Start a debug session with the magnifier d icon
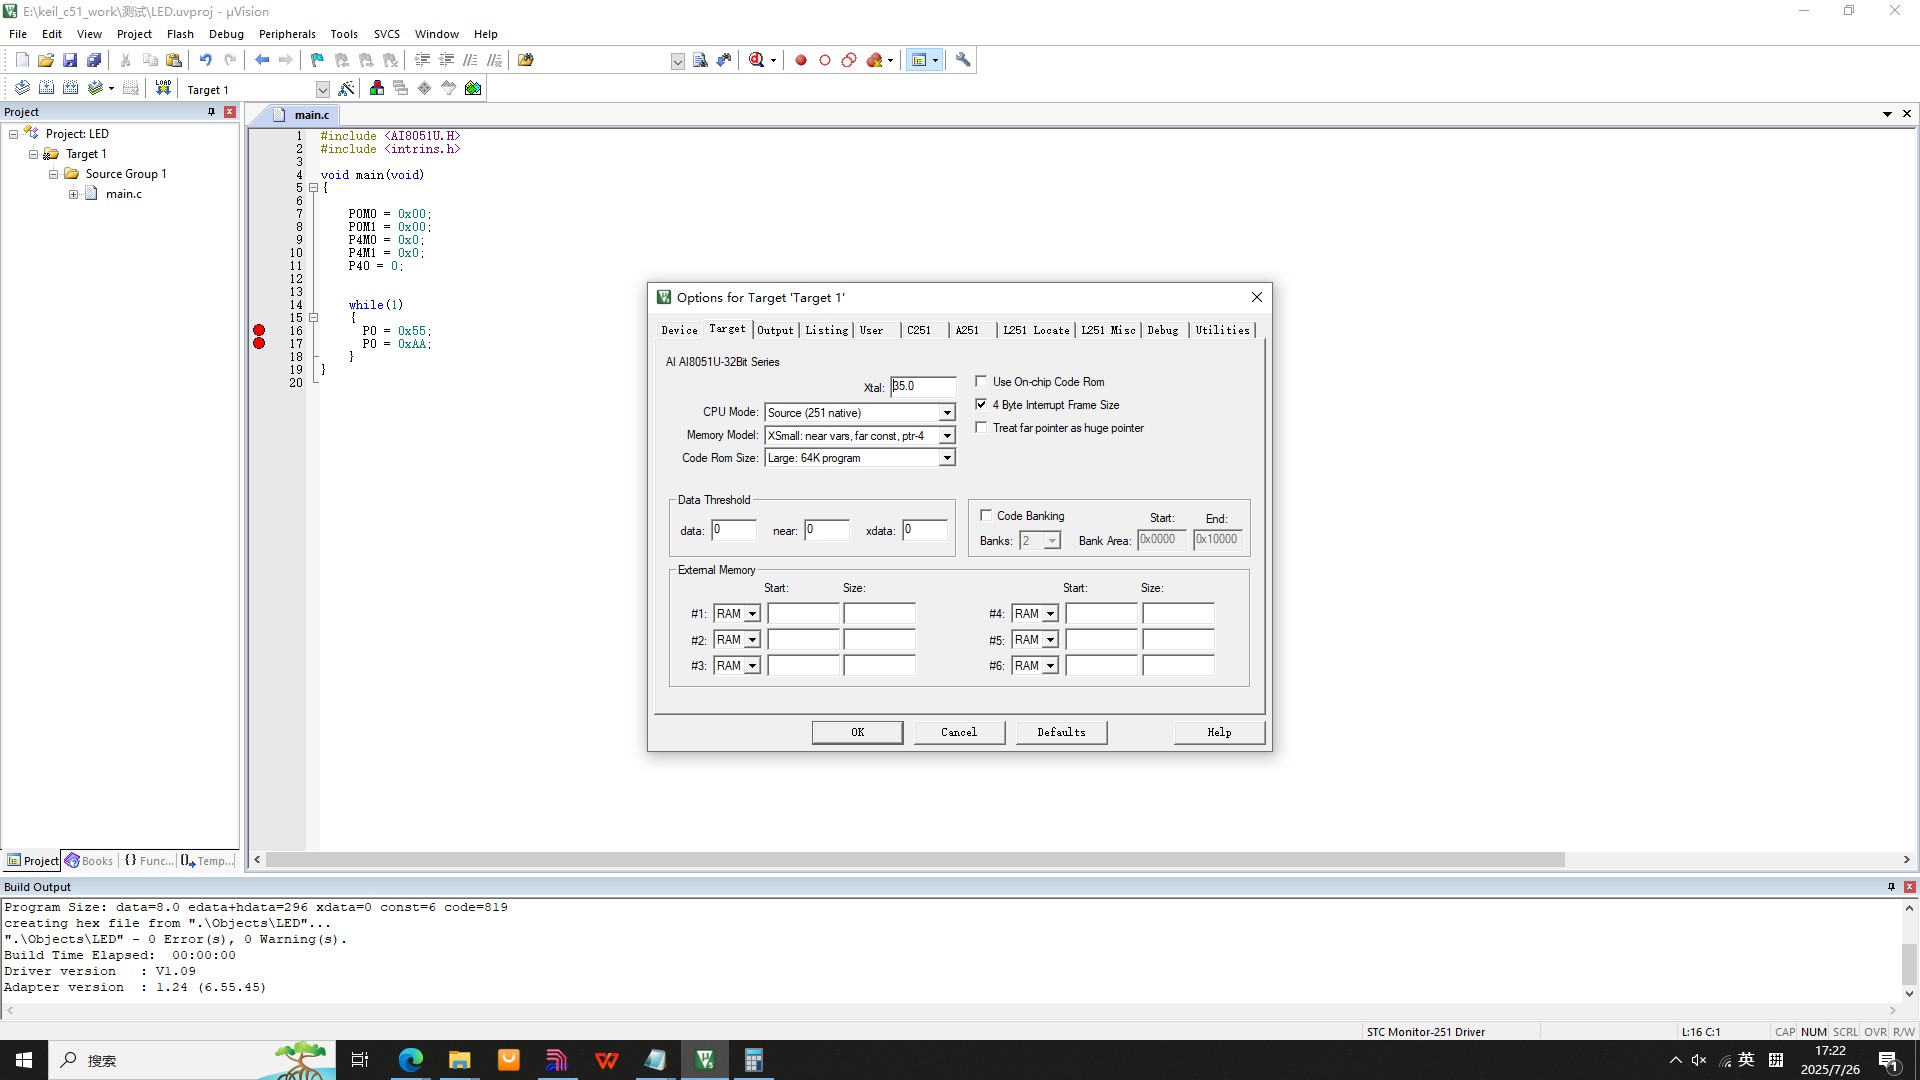Image resolution: width=1920 pixels, height=1080 pixels. point(757,60)
